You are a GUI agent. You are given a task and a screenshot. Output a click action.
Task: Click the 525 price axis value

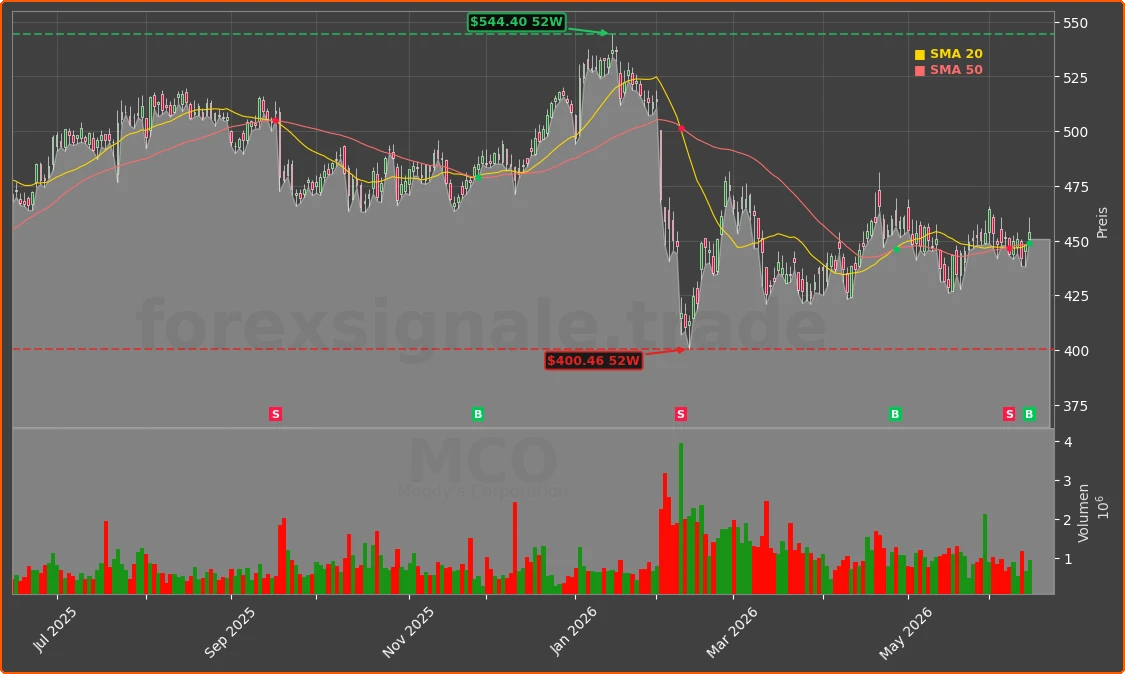(x=1075, y=78)
